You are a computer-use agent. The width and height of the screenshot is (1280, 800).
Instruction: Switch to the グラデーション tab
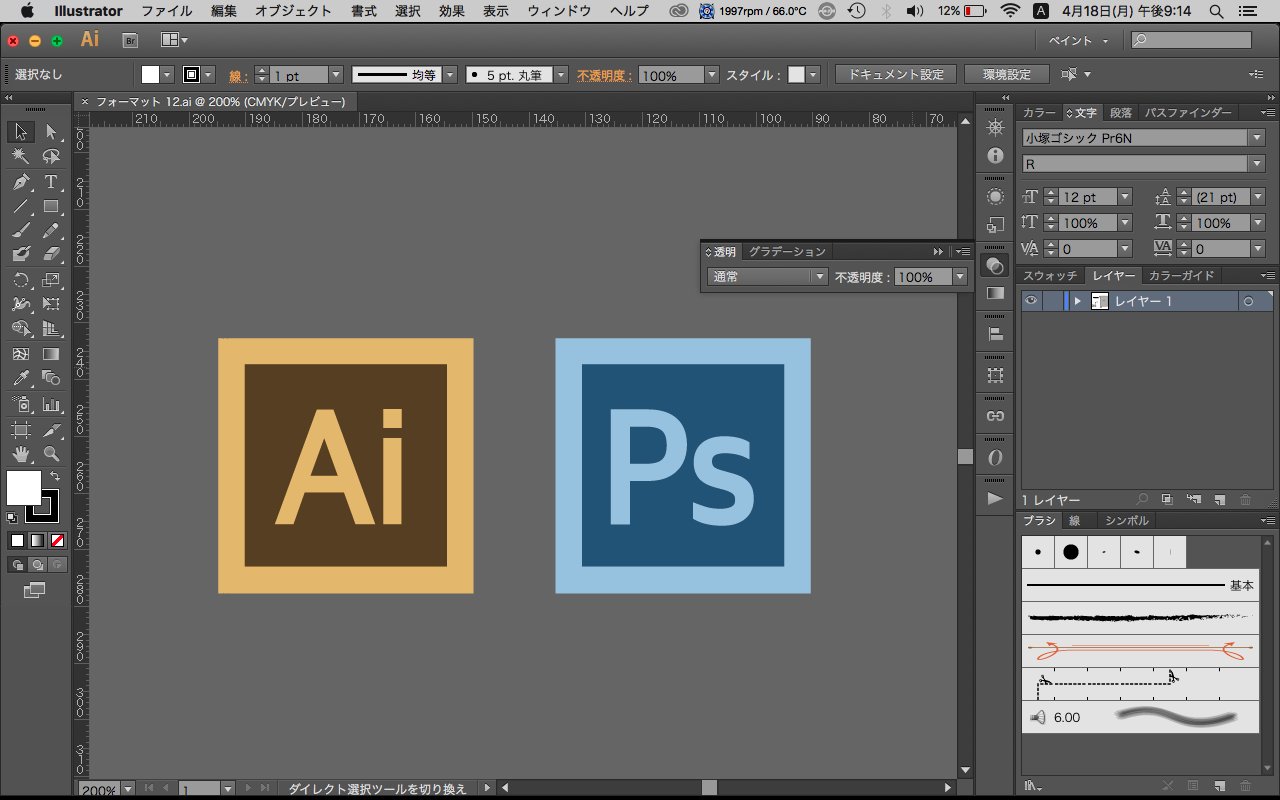coord(787,251)
